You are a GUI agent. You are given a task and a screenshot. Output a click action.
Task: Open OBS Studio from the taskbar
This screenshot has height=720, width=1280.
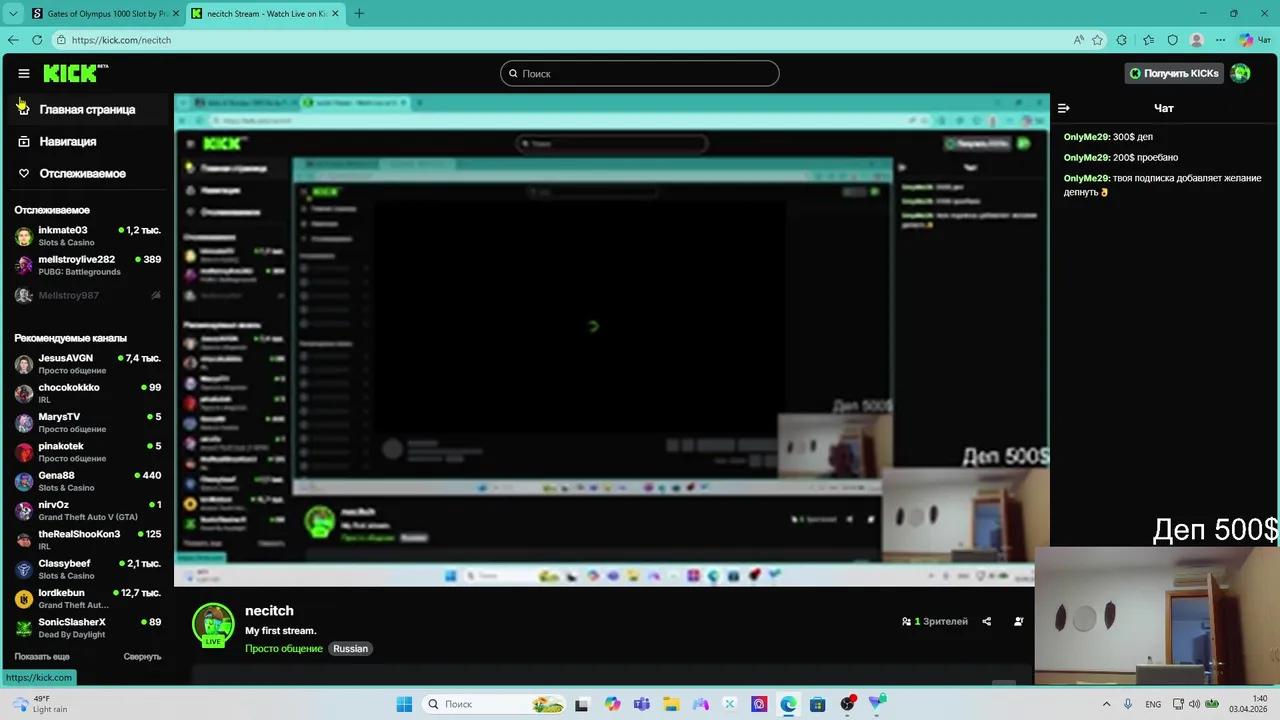click(848, 704)
